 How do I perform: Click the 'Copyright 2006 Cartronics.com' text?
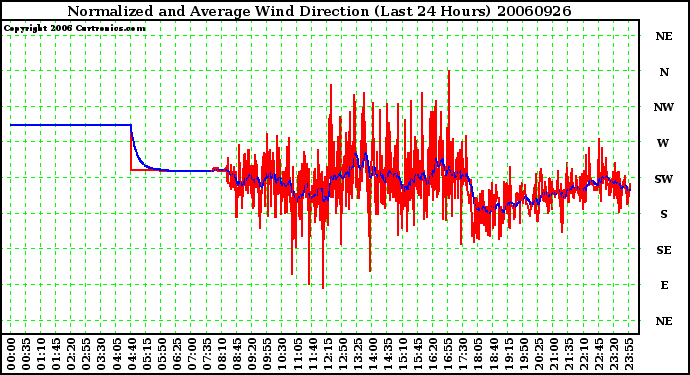pyautogui.click(x=74, y=29)
